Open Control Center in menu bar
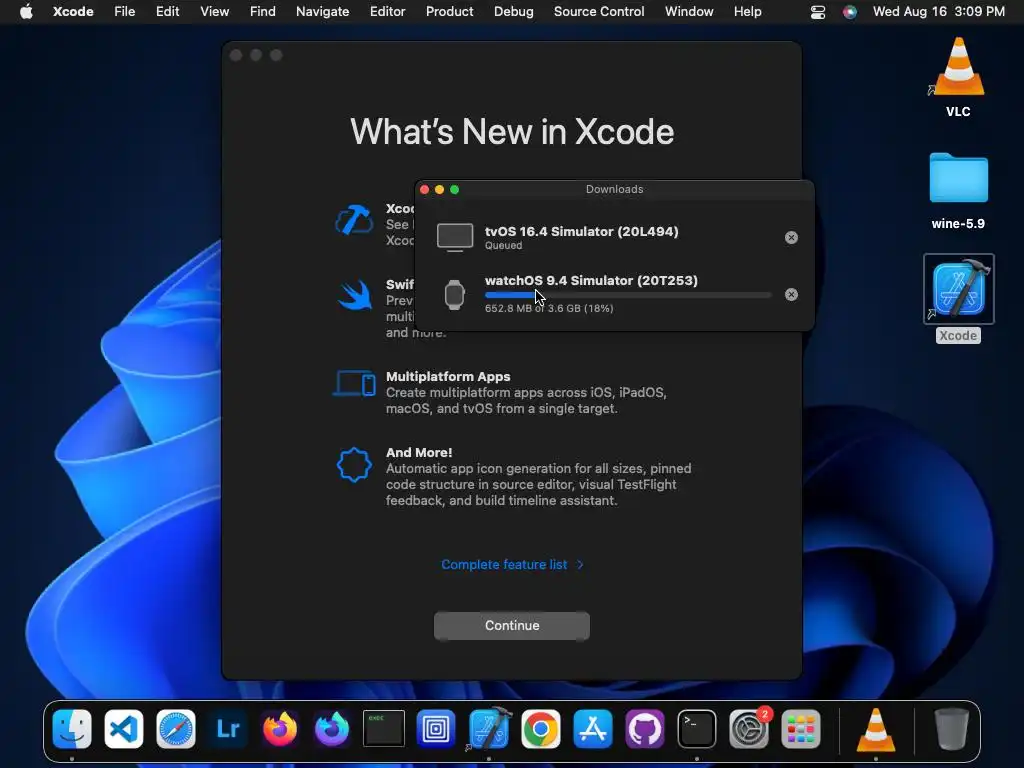 (x=818, y=12)
